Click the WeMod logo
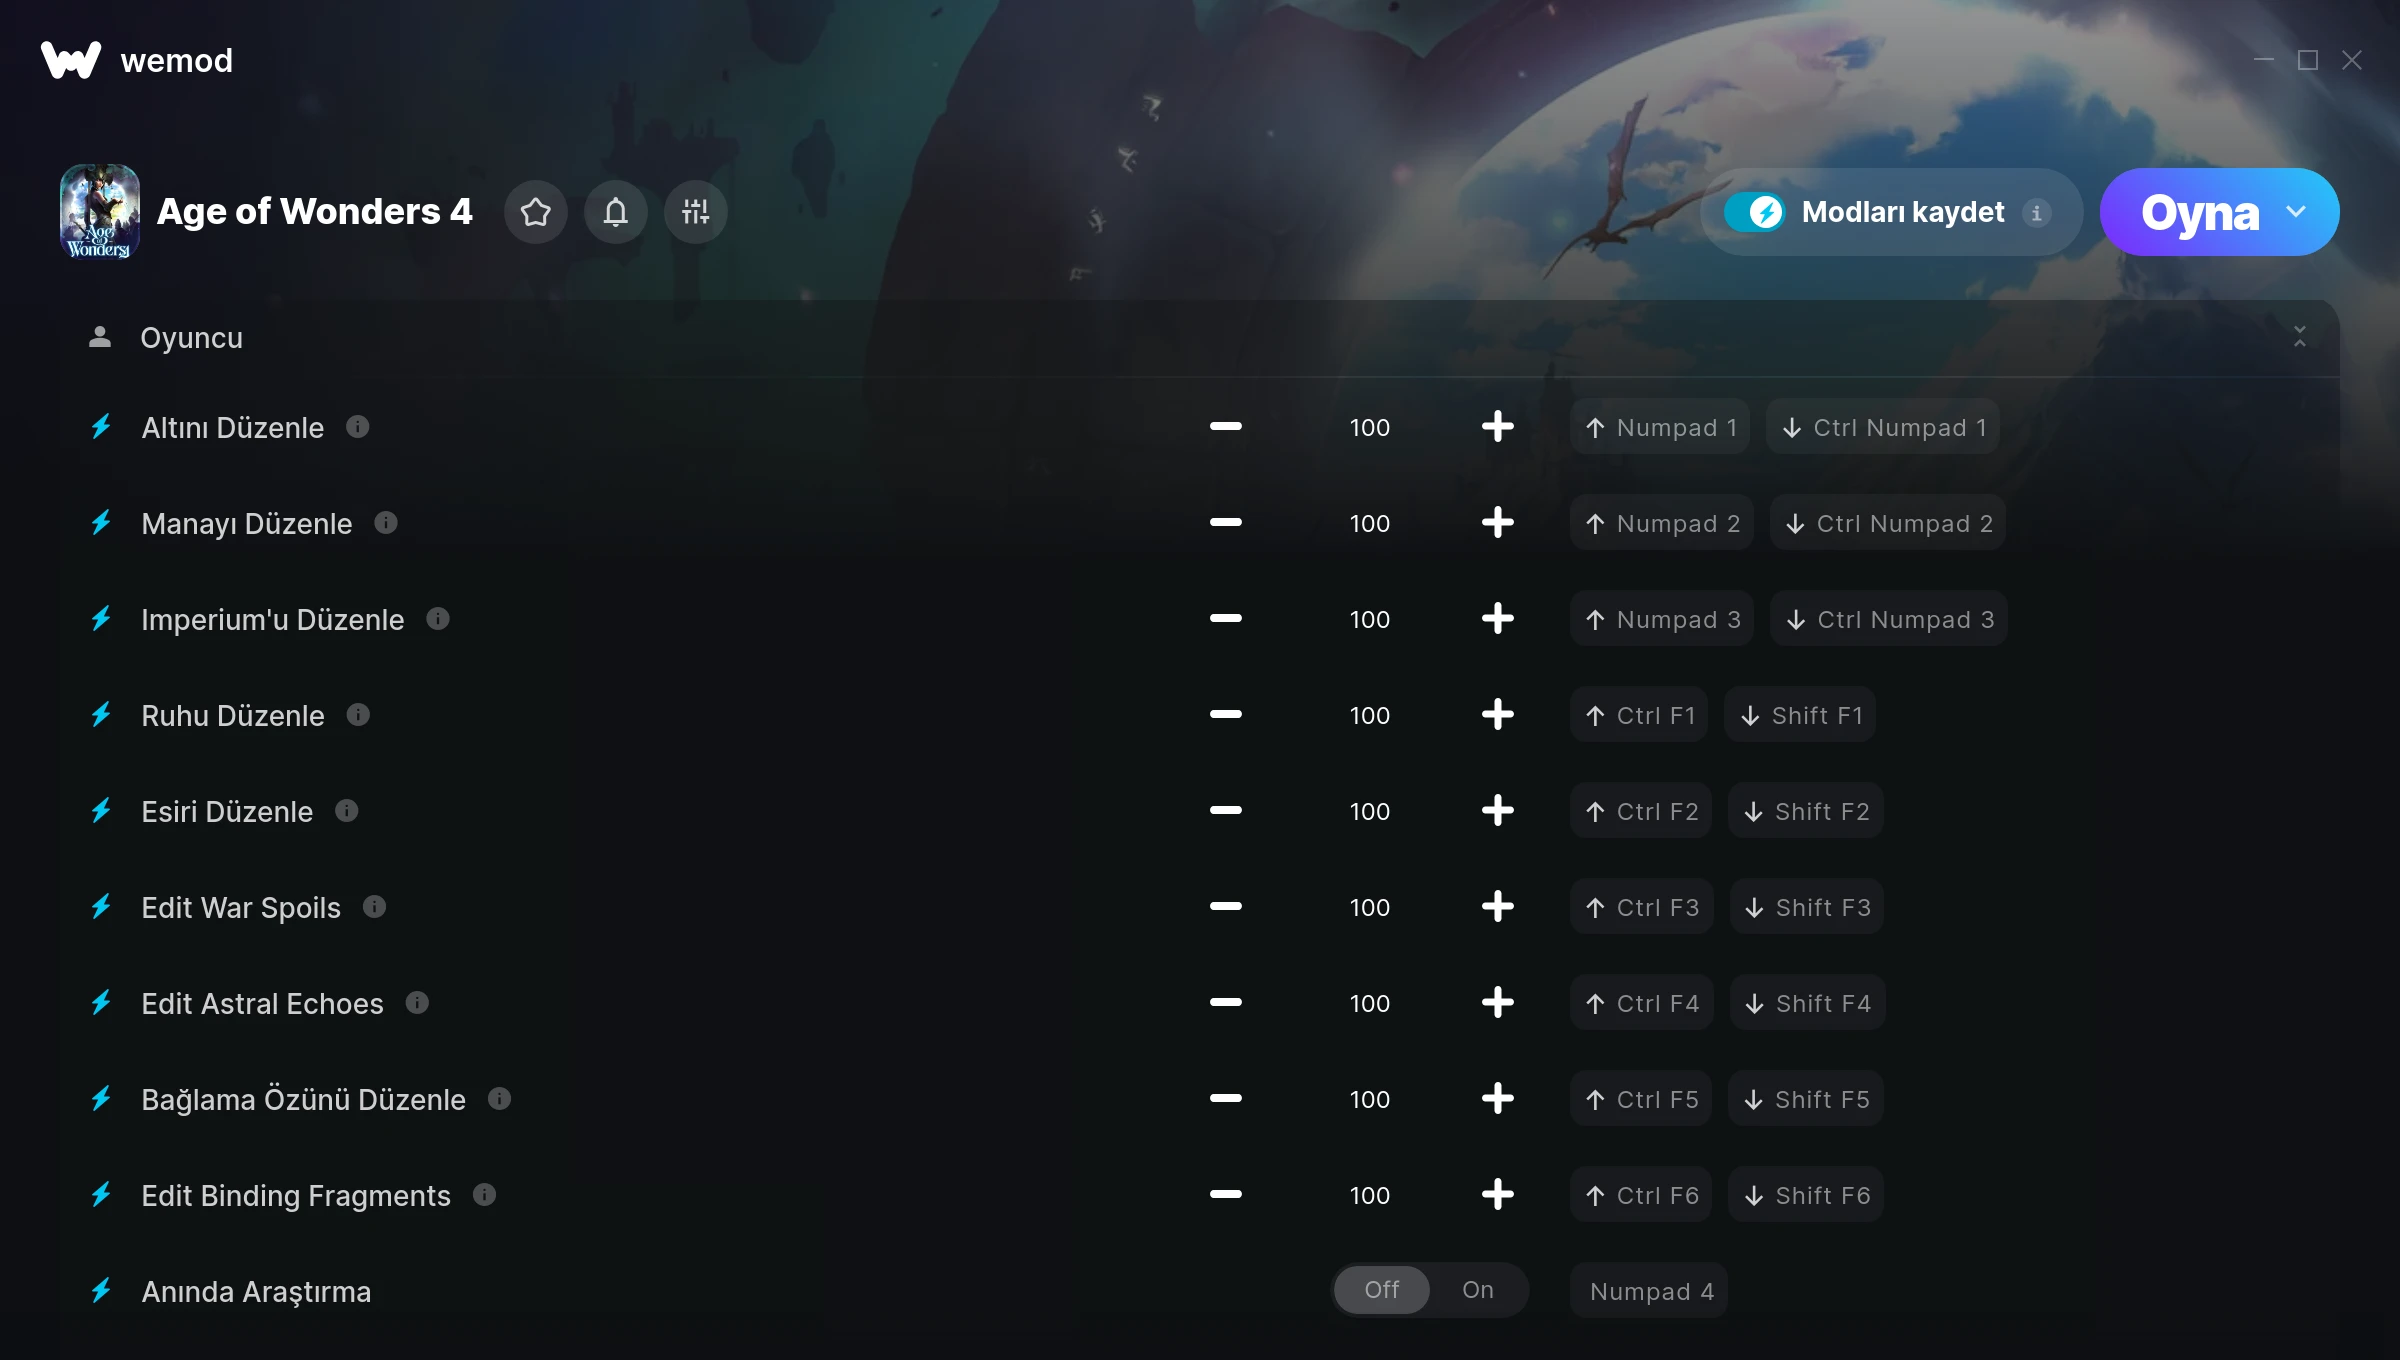 pos(70,60)
